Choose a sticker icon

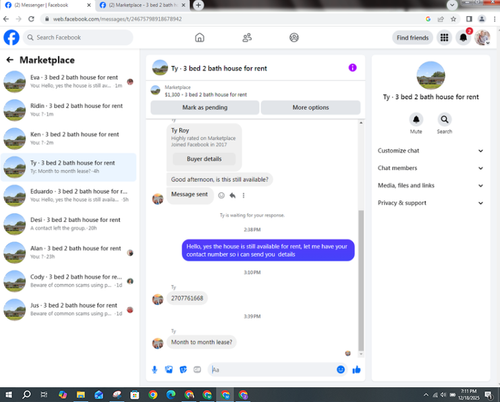(x=183, y=369)
